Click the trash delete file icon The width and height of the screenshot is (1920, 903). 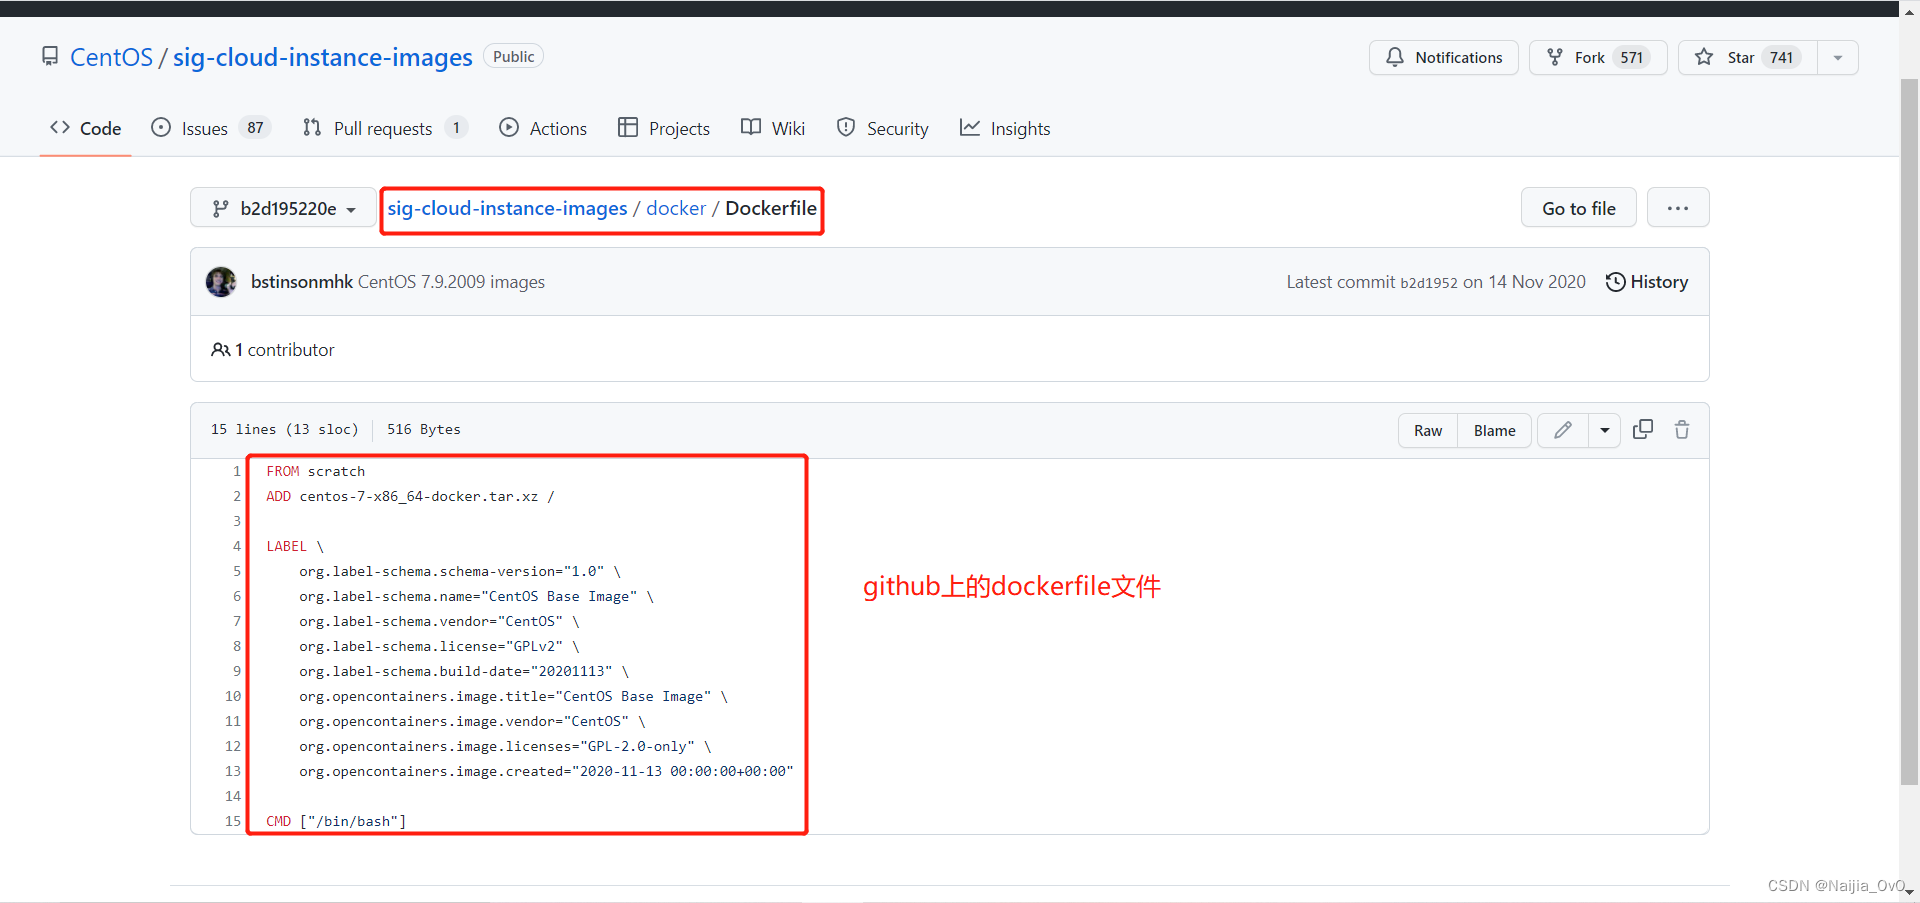click(x=1682, y=429)
